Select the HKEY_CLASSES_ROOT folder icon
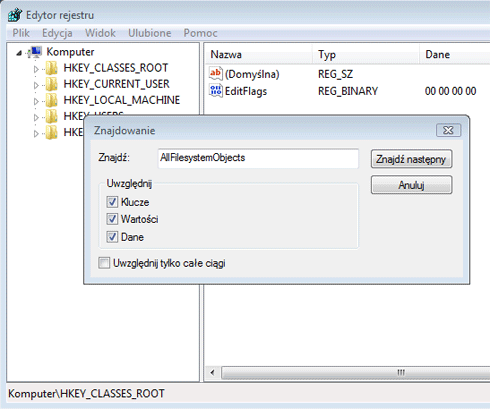The width and height of the screenshot is (490, 409). [51, 68]
